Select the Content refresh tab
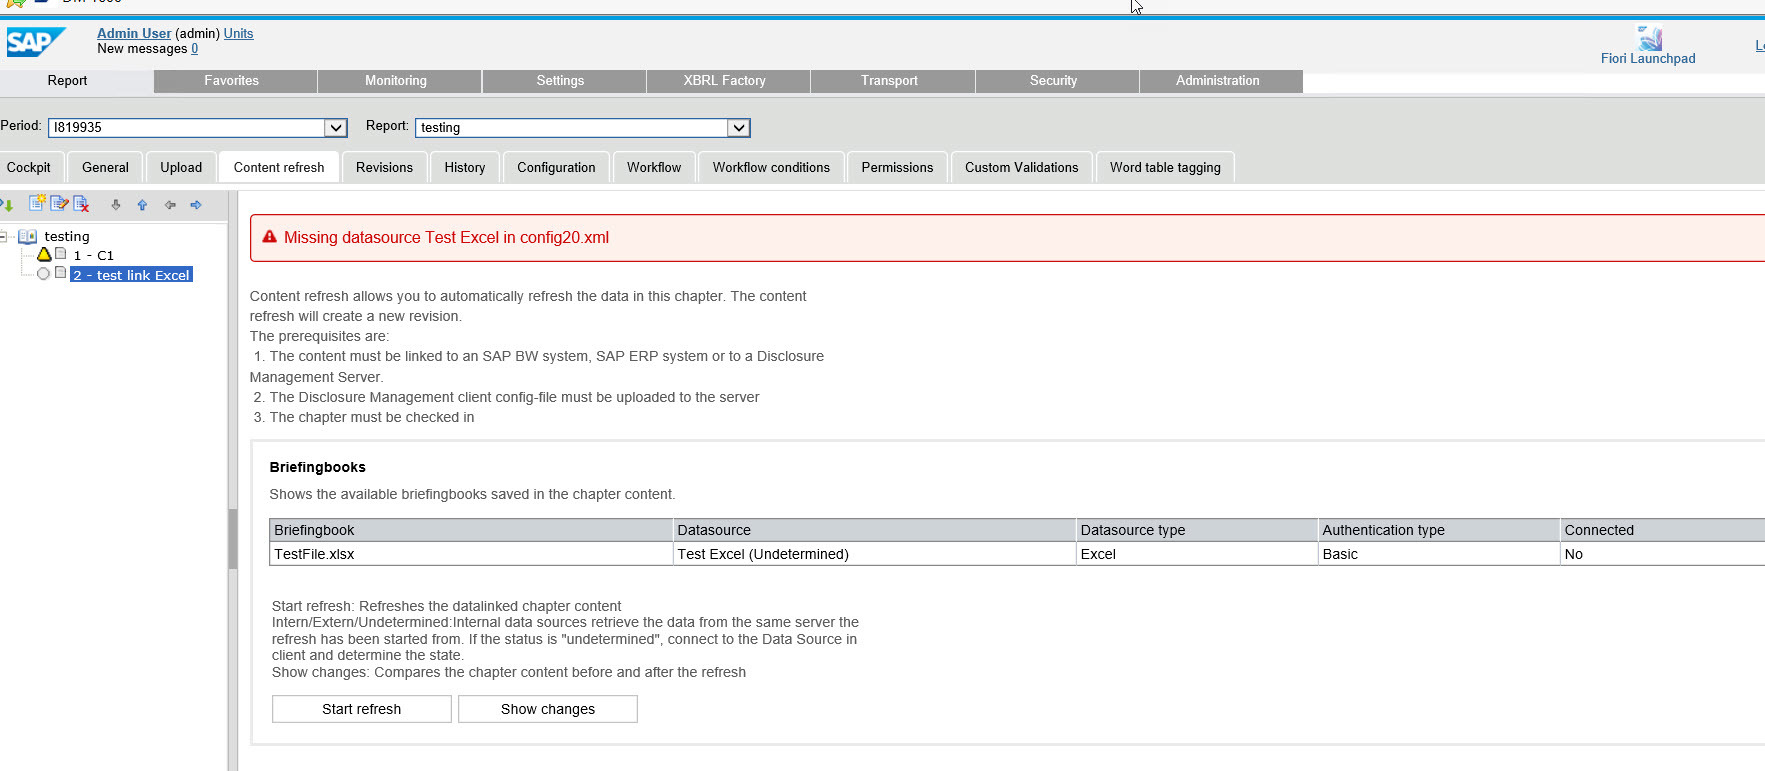 point(279,167)
